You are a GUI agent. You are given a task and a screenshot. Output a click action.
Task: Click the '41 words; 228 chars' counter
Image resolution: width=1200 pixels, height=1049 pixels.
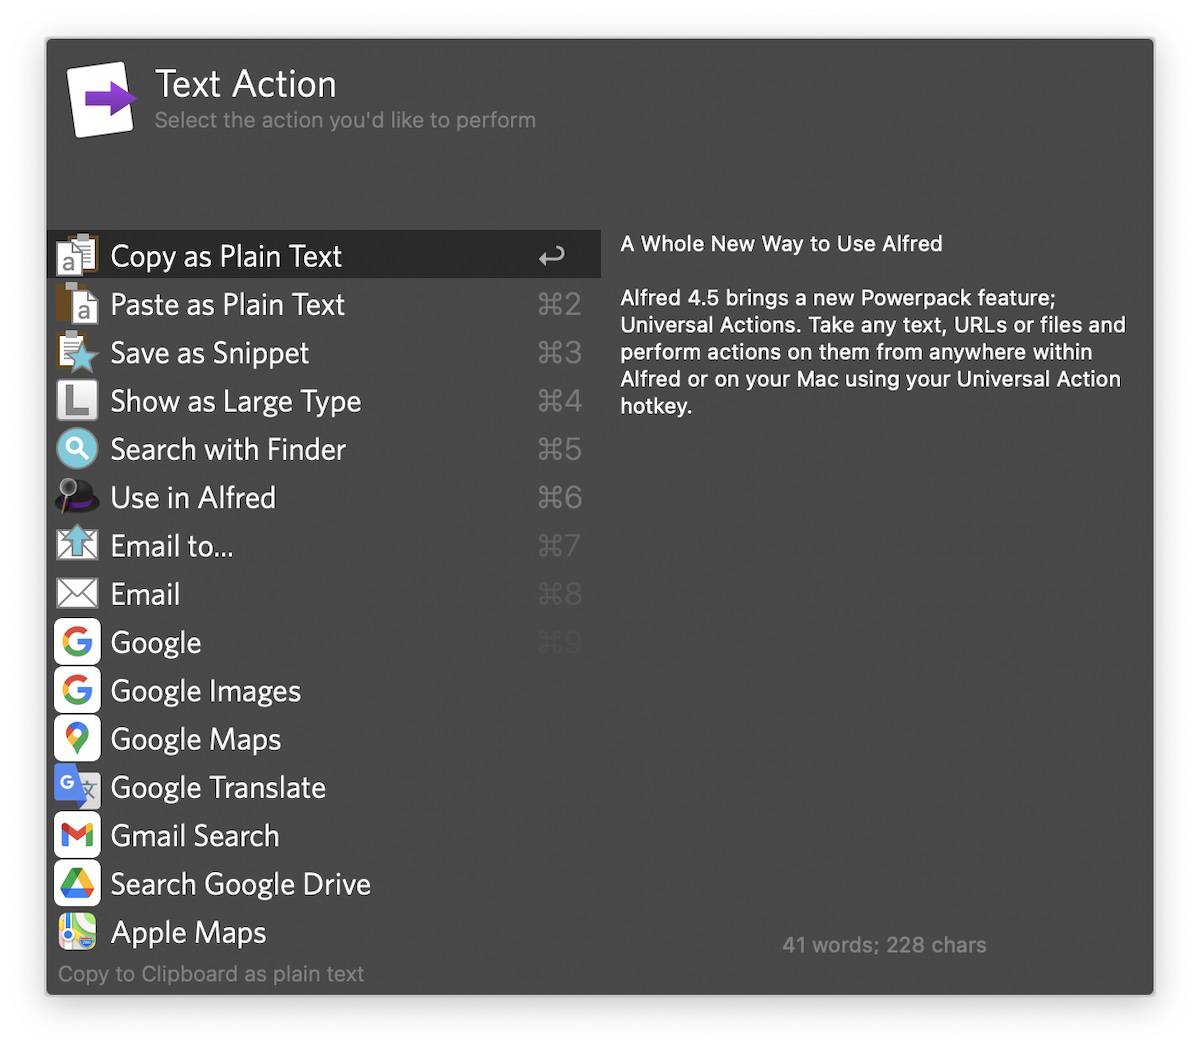pyautogui.click(x=884, y=944)
